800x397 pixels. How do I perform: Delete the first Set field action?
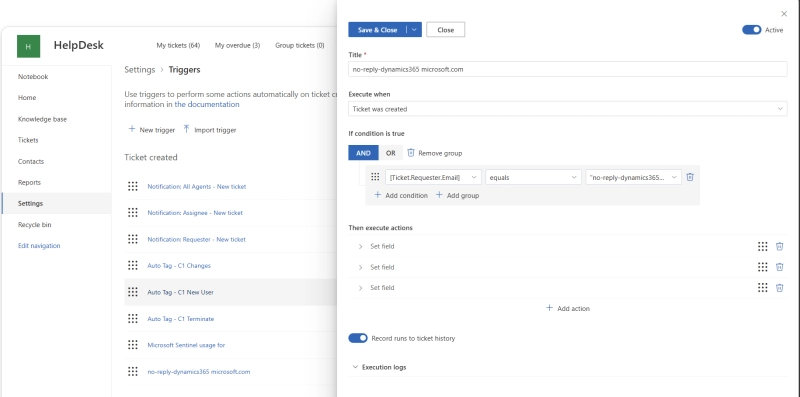pos(780,246)
